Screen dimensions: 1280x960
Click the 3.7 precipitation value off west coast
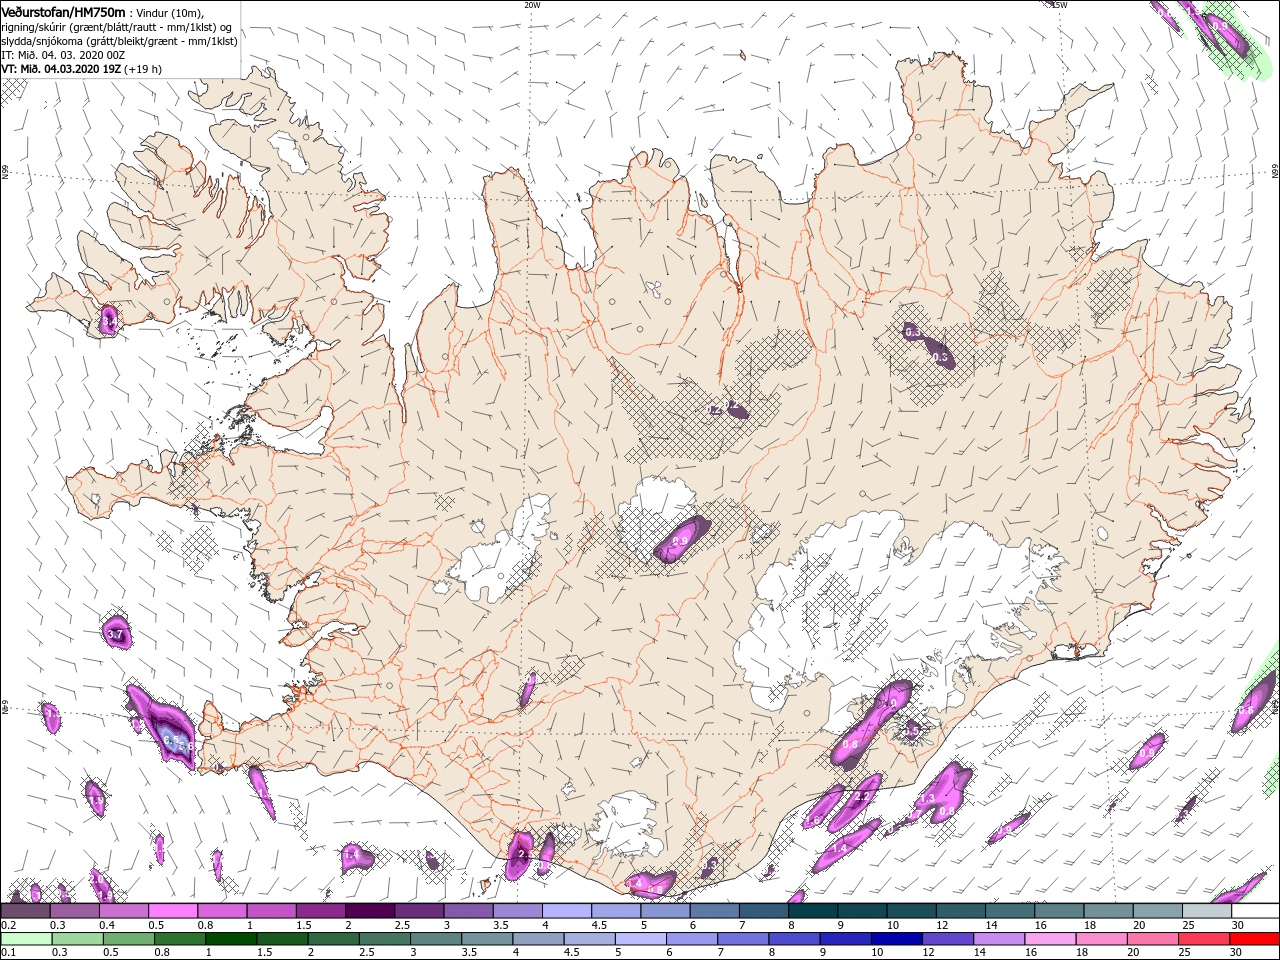coord(114,635)
